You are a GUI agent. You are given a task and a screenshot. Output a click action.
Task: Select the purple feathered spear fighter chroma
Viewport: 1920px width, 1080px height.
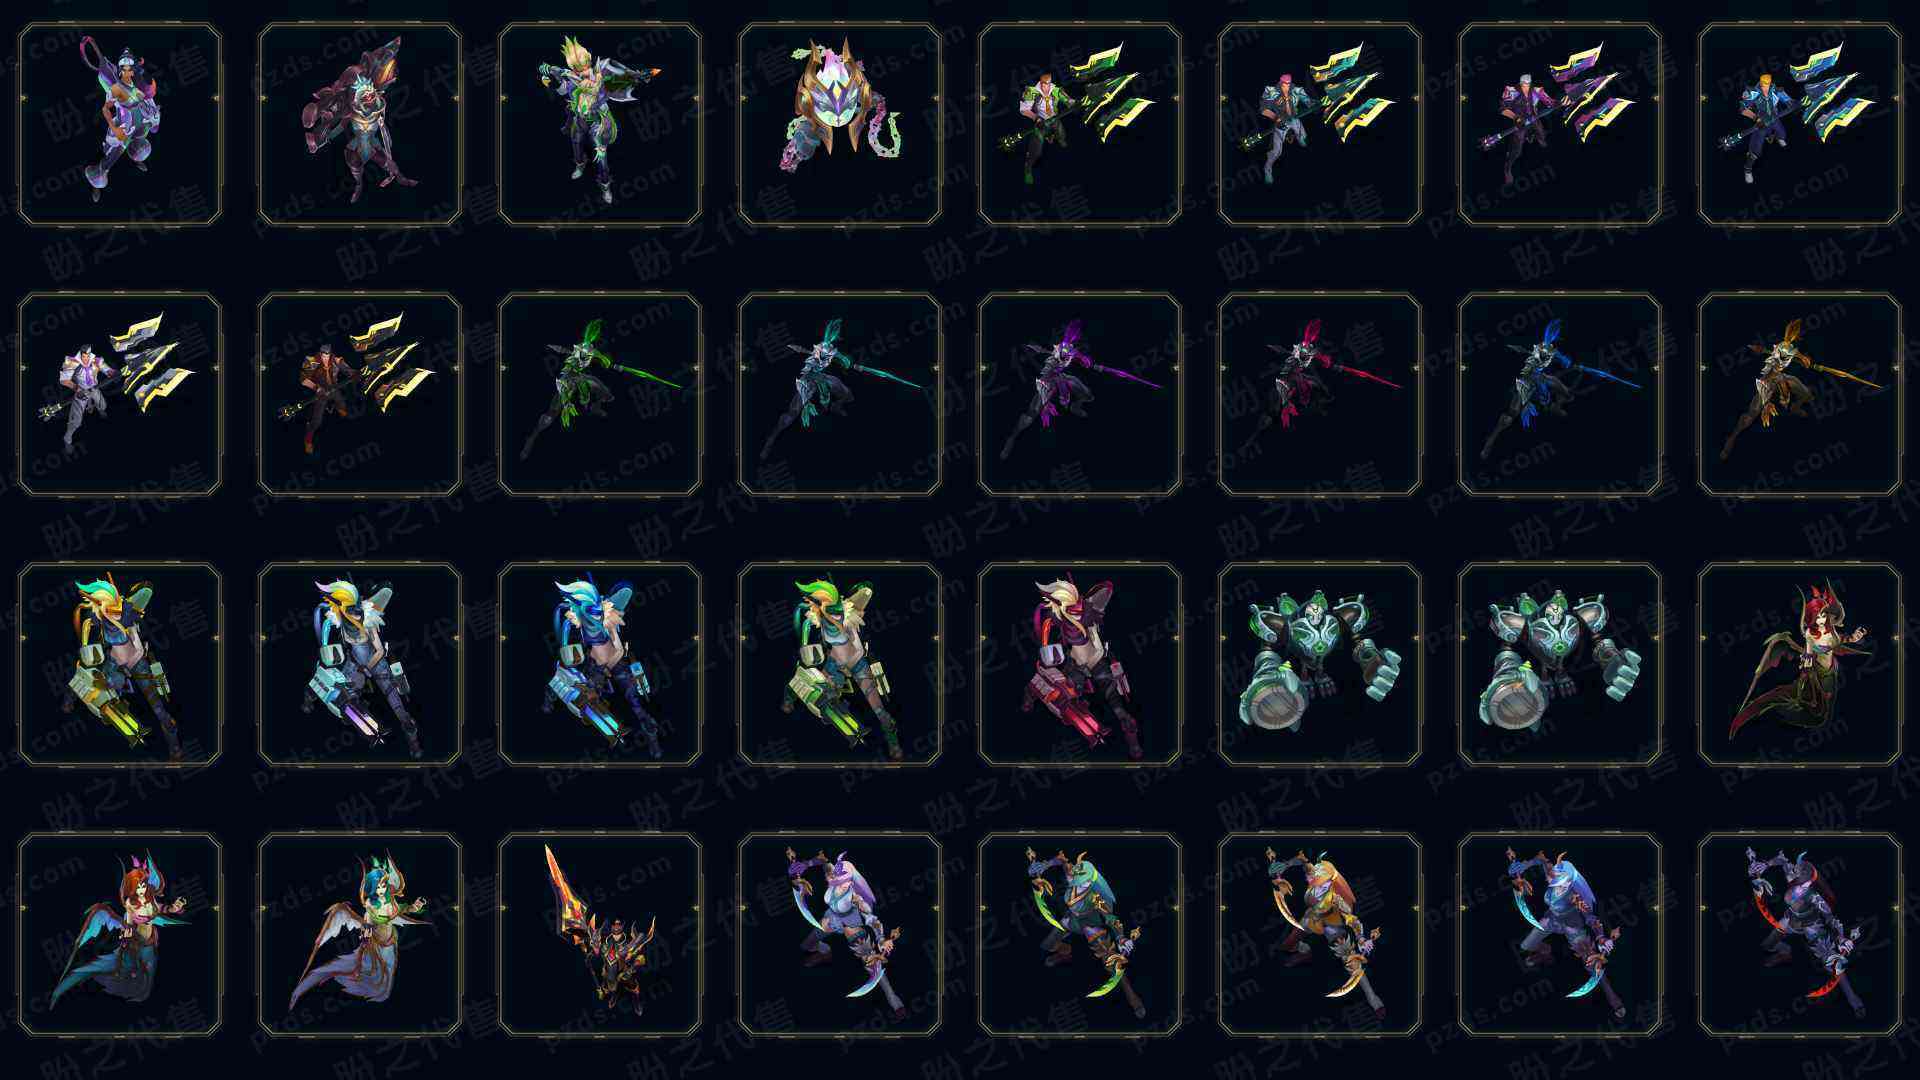click(x=1080, y=394)
